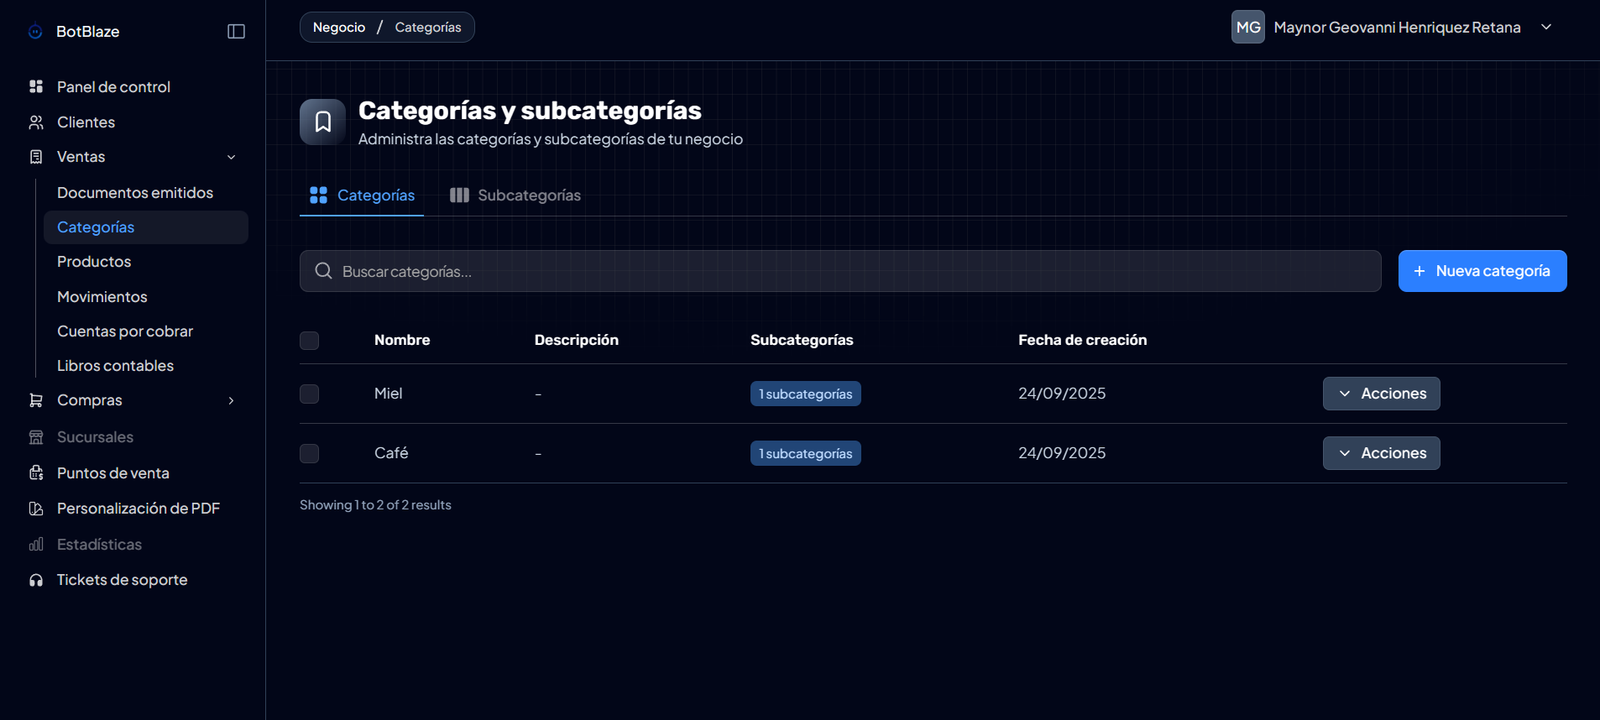Expand the Compras submenu chevron

(231, 400)
